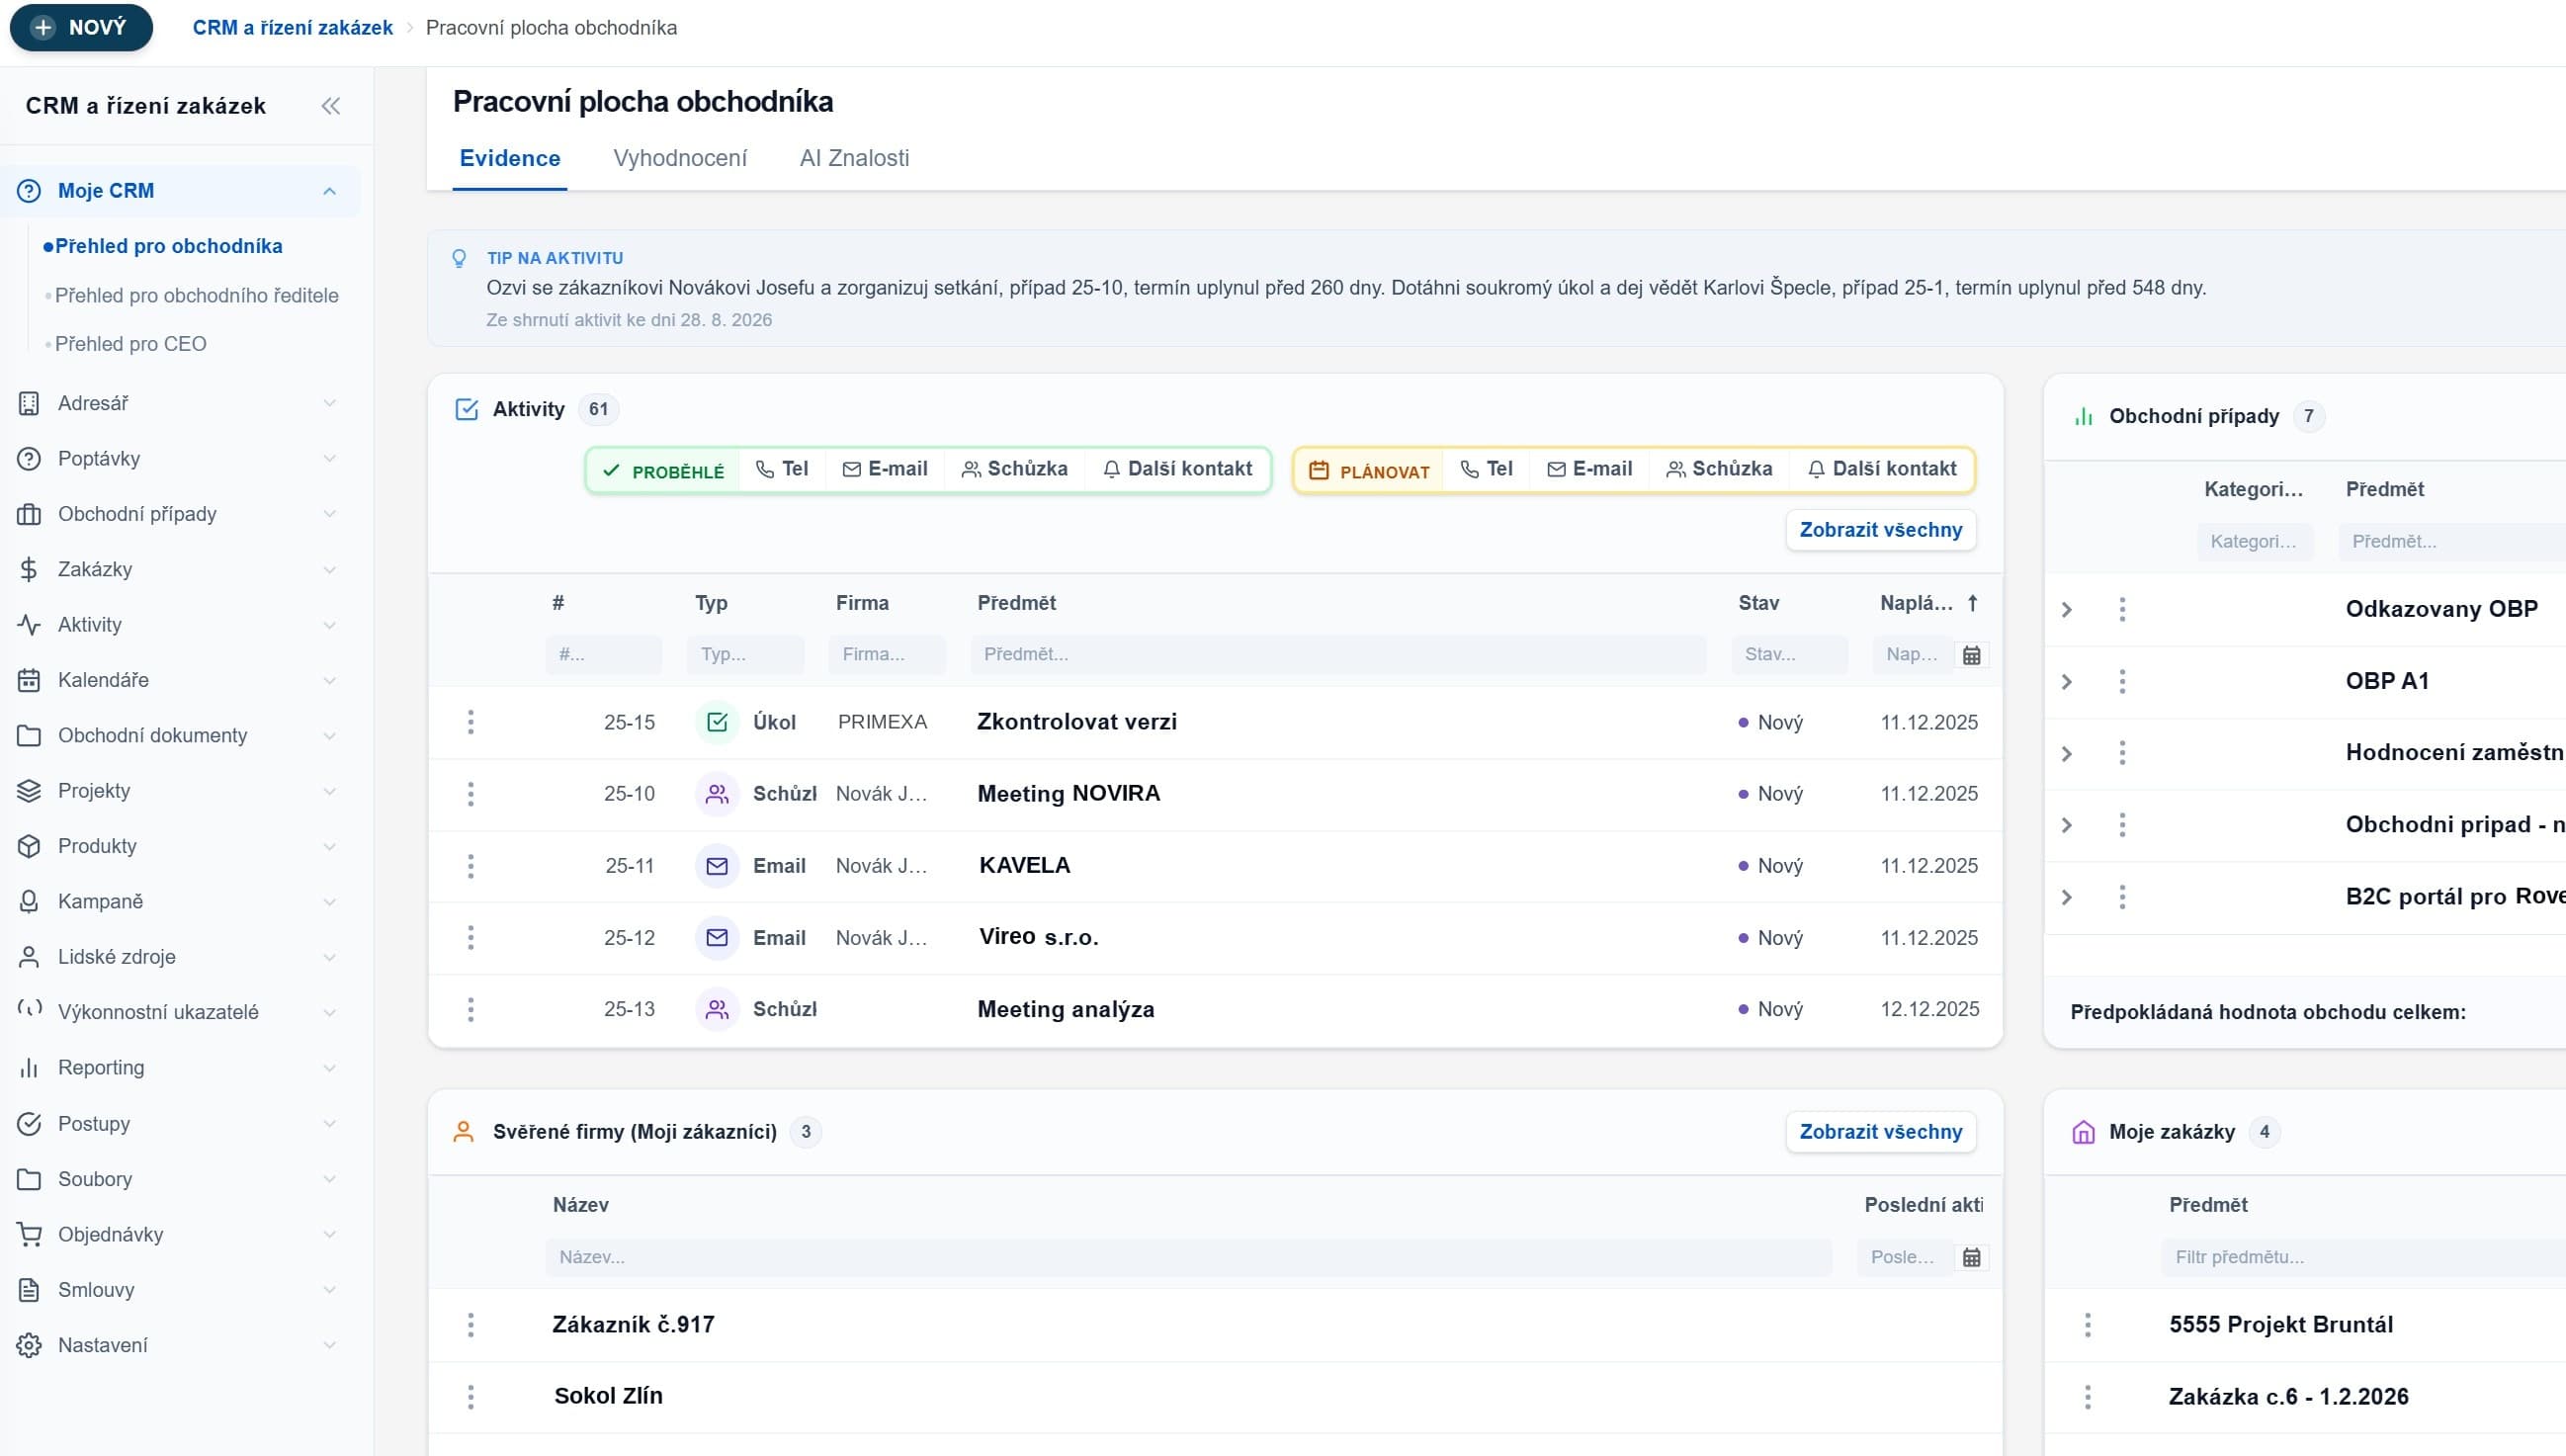2566x1456 pixels.
Task: Click the Aktivity panel checkbox icon
Action: coord(466,409)
